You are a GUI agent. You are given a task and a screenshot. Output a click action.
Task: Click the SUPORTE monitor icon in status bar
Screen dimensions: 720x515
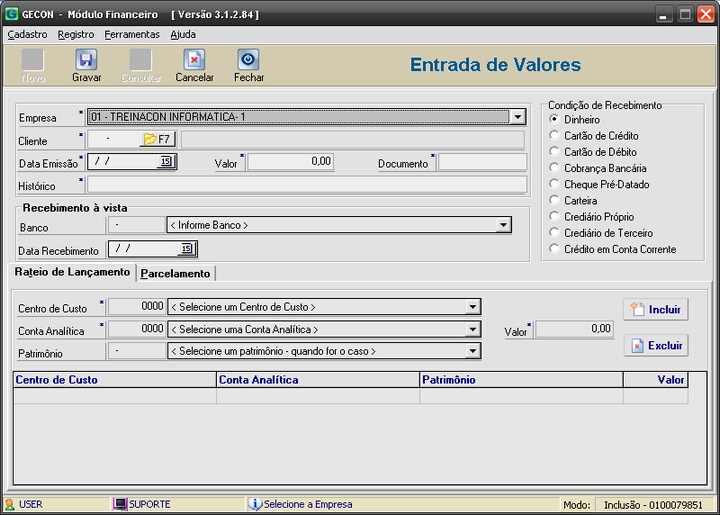pos(120,504)
